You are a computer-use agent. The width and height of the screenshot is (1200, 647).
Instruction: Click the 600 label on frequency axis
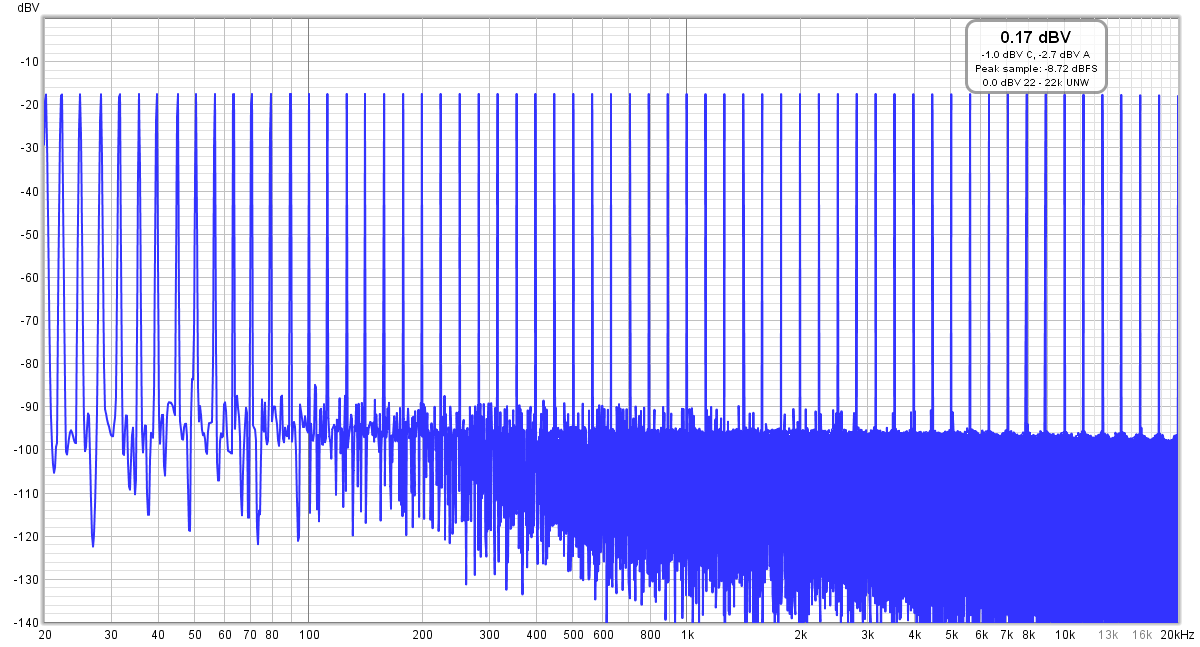(603, 635)
